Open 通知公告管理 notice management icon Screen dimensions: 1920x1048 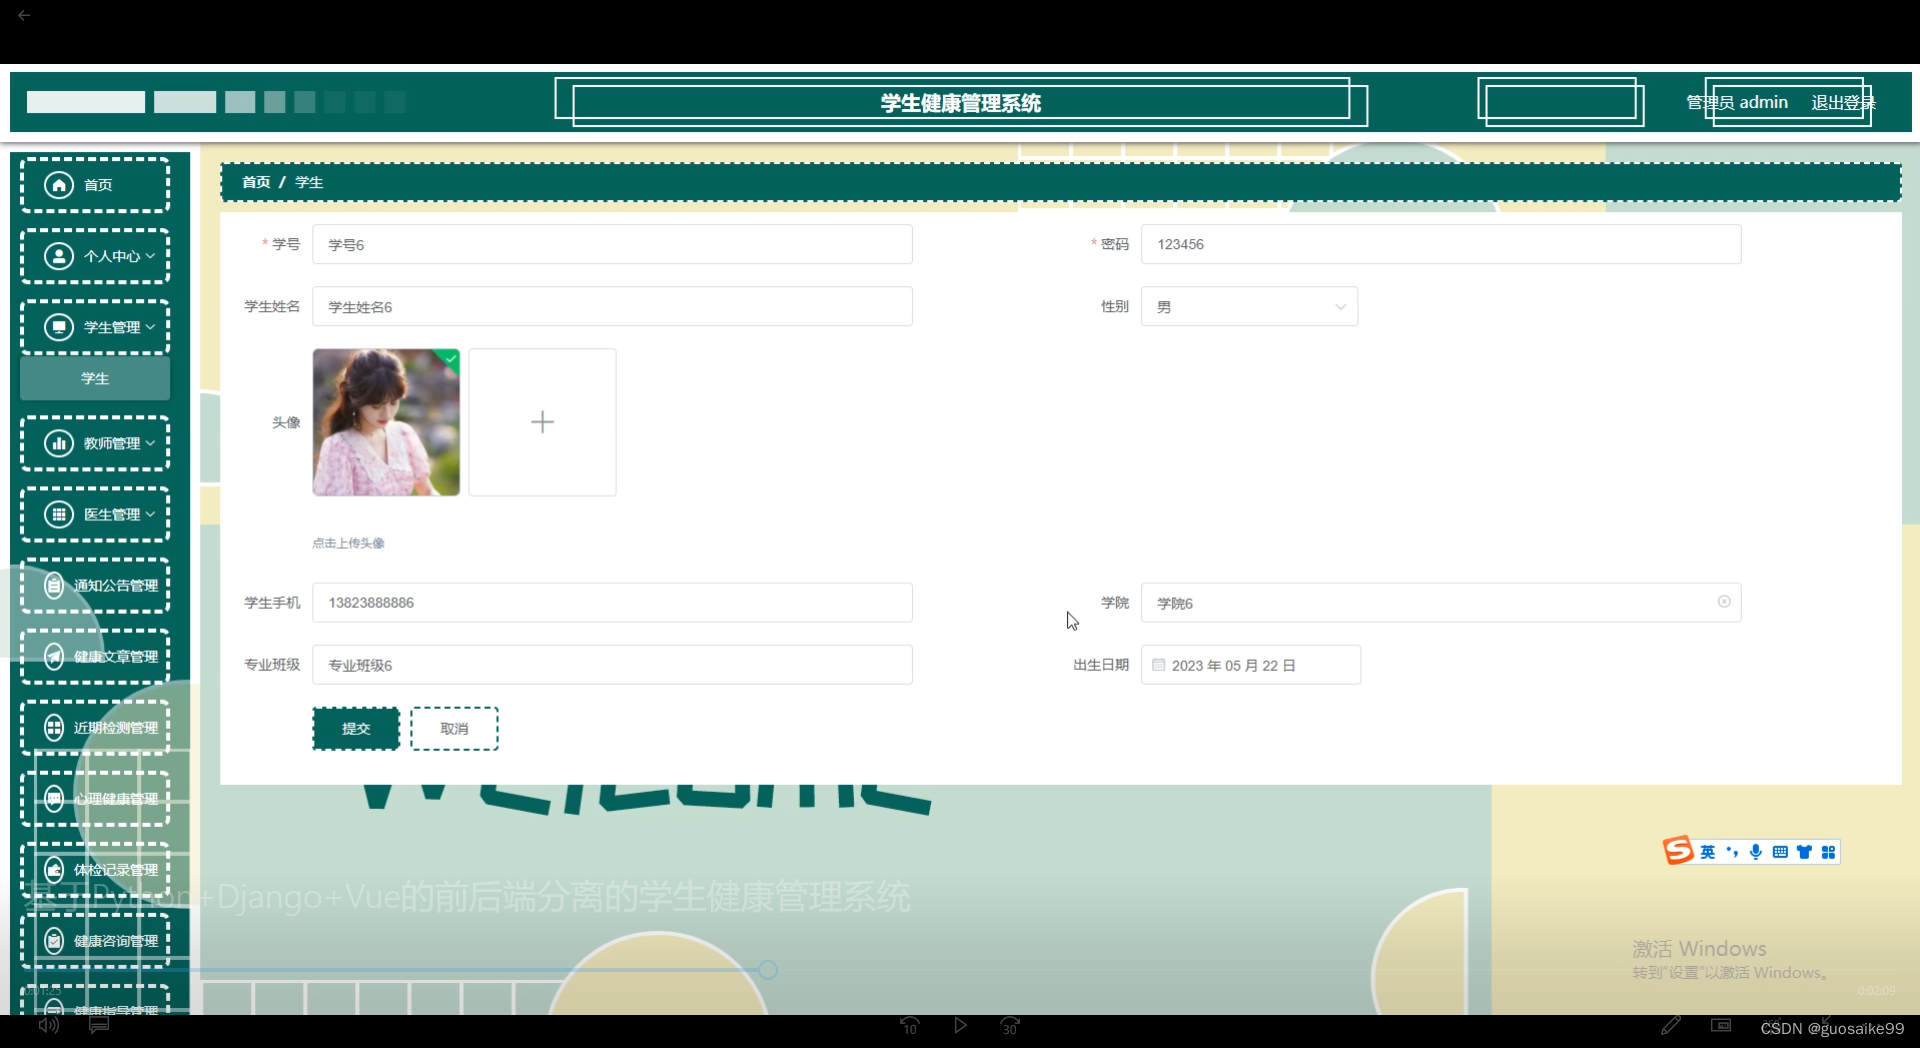coord(53,585)
